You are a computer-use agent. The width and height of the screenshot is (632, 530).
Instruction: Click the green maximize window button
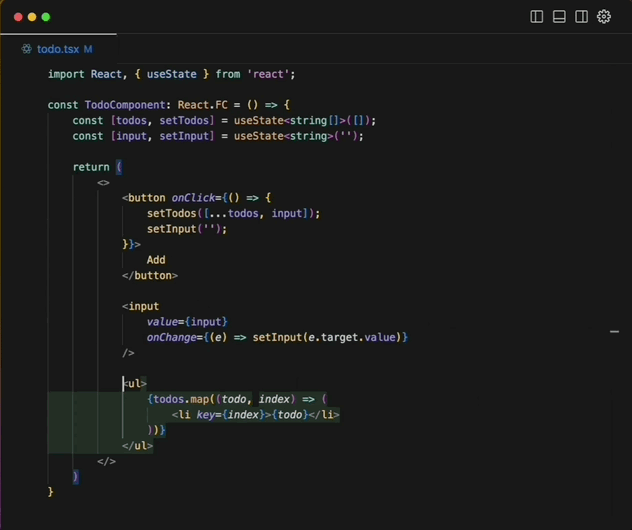pos(46,17)
